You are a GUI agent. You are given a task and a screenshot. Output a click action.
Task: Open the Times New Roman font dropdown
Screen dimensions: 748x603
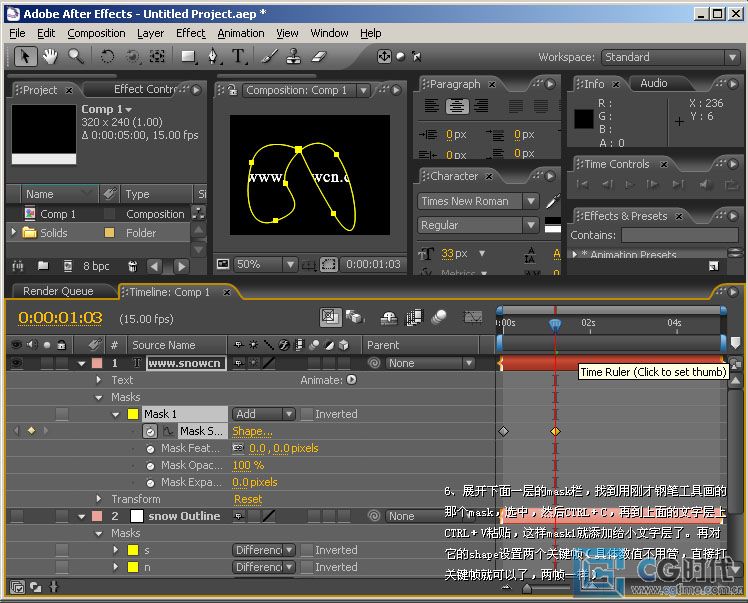[478, 201]
